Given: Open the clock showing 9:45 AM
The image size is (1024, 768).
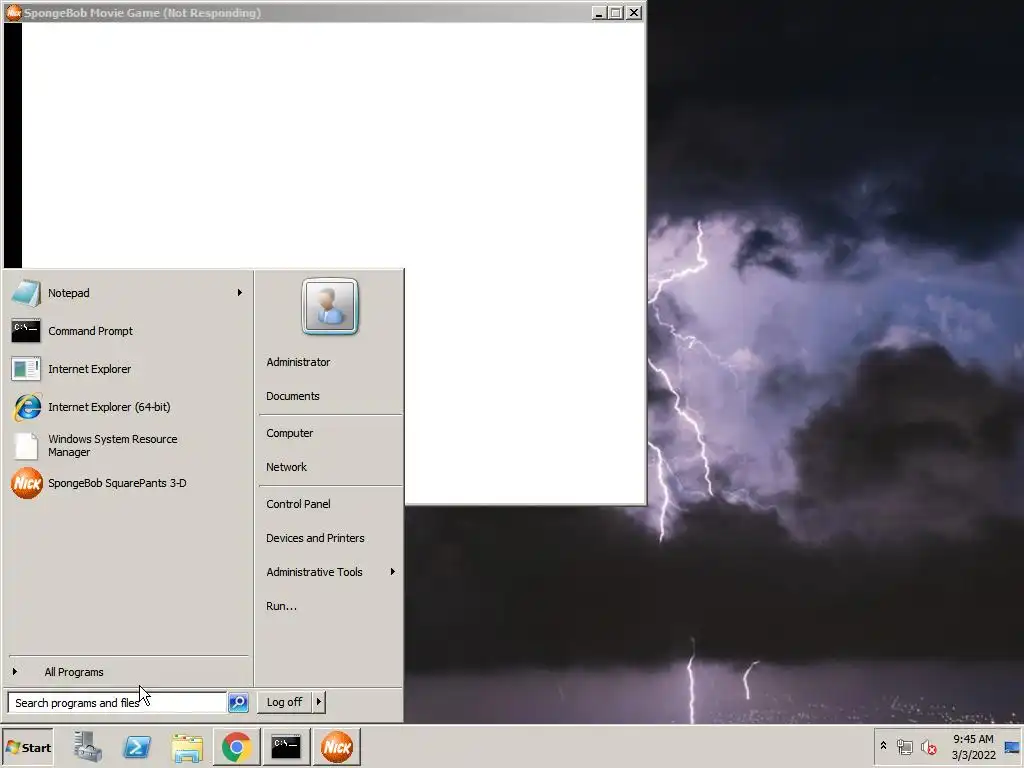Looking at the screenshot, I should point(973,747).
